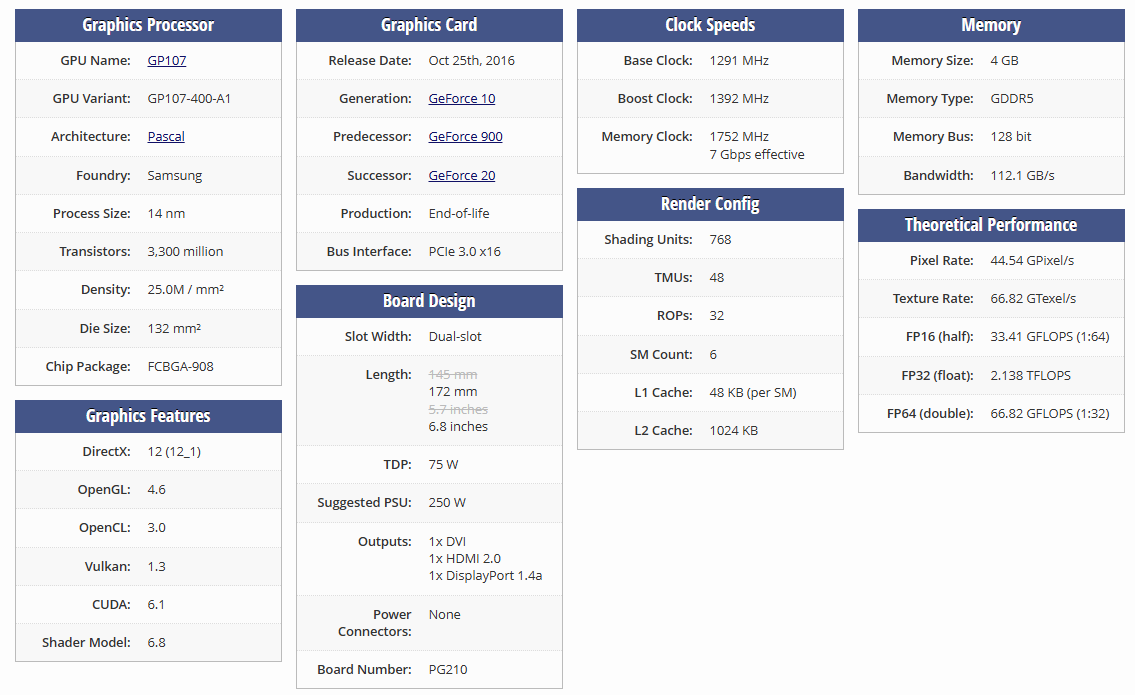Click the CUDA value 6.1
Screen dimensions: 1135x695
[x=156, y=605]
